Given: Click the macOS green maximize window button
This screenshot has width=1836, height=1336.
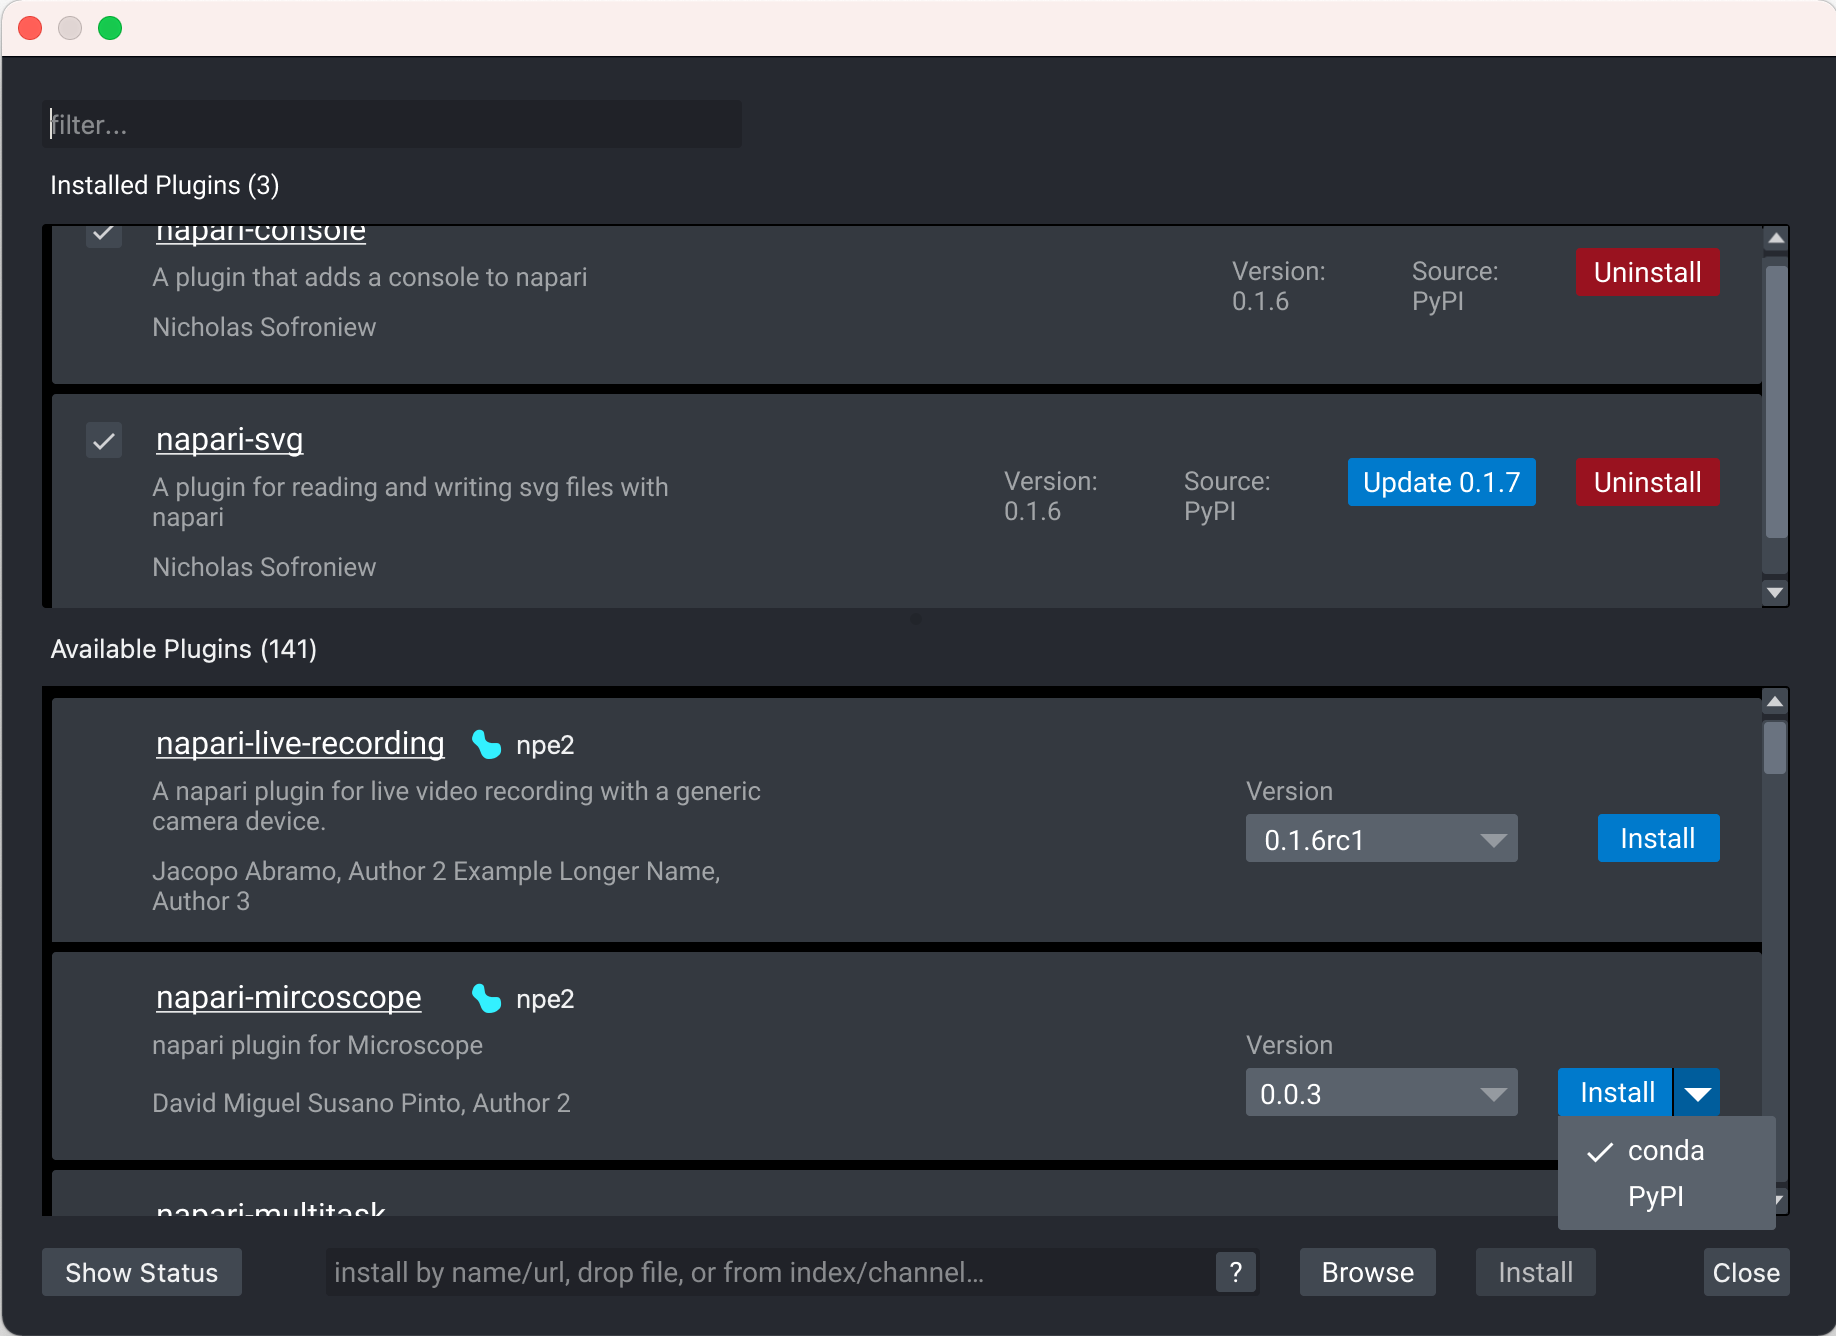Looking at the screenshot, I should pyautogui.click(x=110, y=28).
